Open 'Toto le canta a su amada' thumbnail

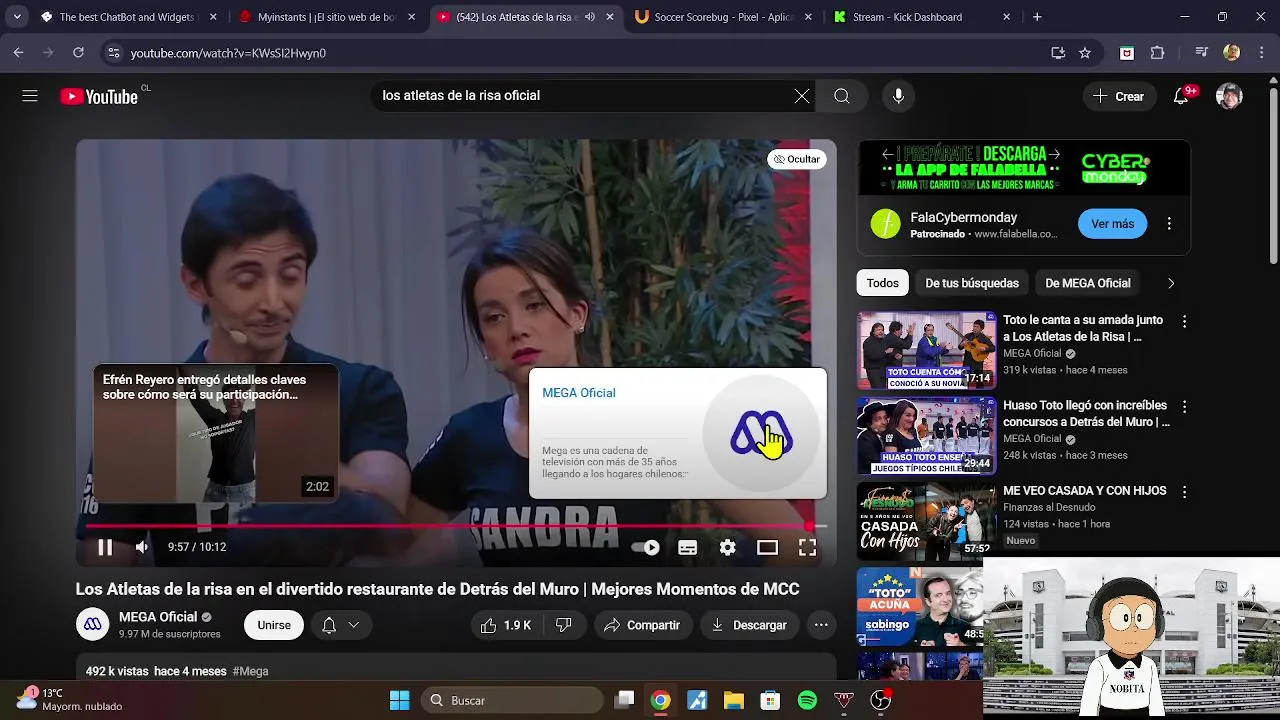tap(926, 350)
